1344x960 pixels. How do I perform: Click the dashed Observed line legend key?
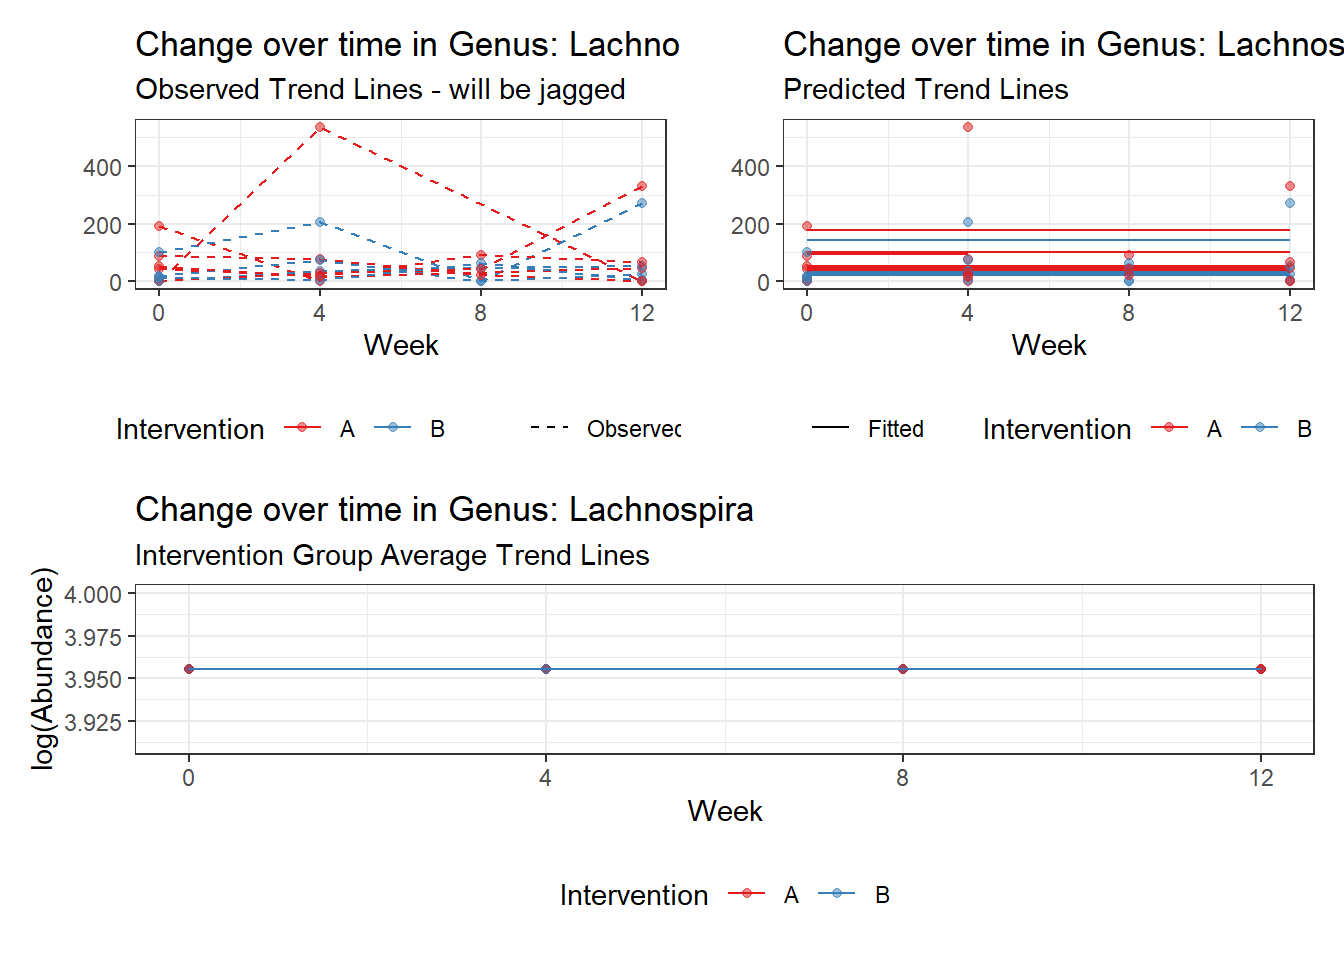(549, 428)
